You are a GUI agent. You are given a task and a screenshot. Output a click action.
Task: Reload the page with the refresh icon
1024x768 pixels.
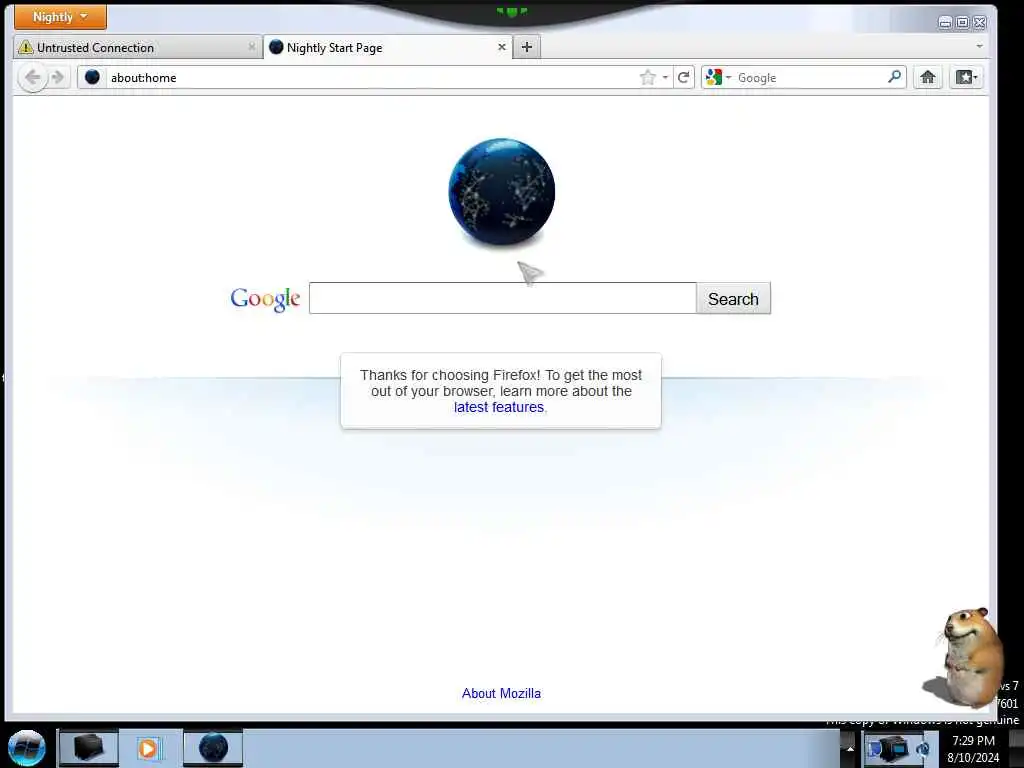click(684, 78)
